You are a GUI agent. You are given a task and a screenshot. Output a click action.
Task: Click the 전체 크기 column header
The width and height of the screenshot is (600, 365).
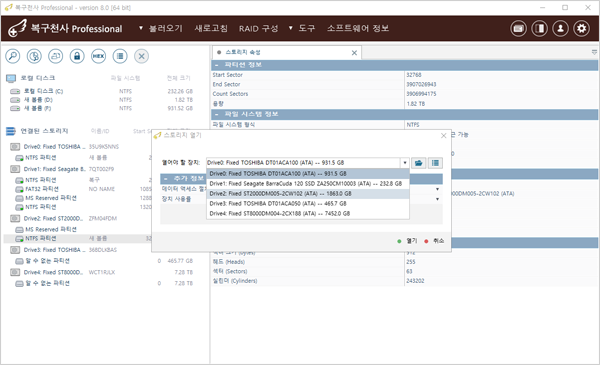pyautogui.click(x=178, y=78)
